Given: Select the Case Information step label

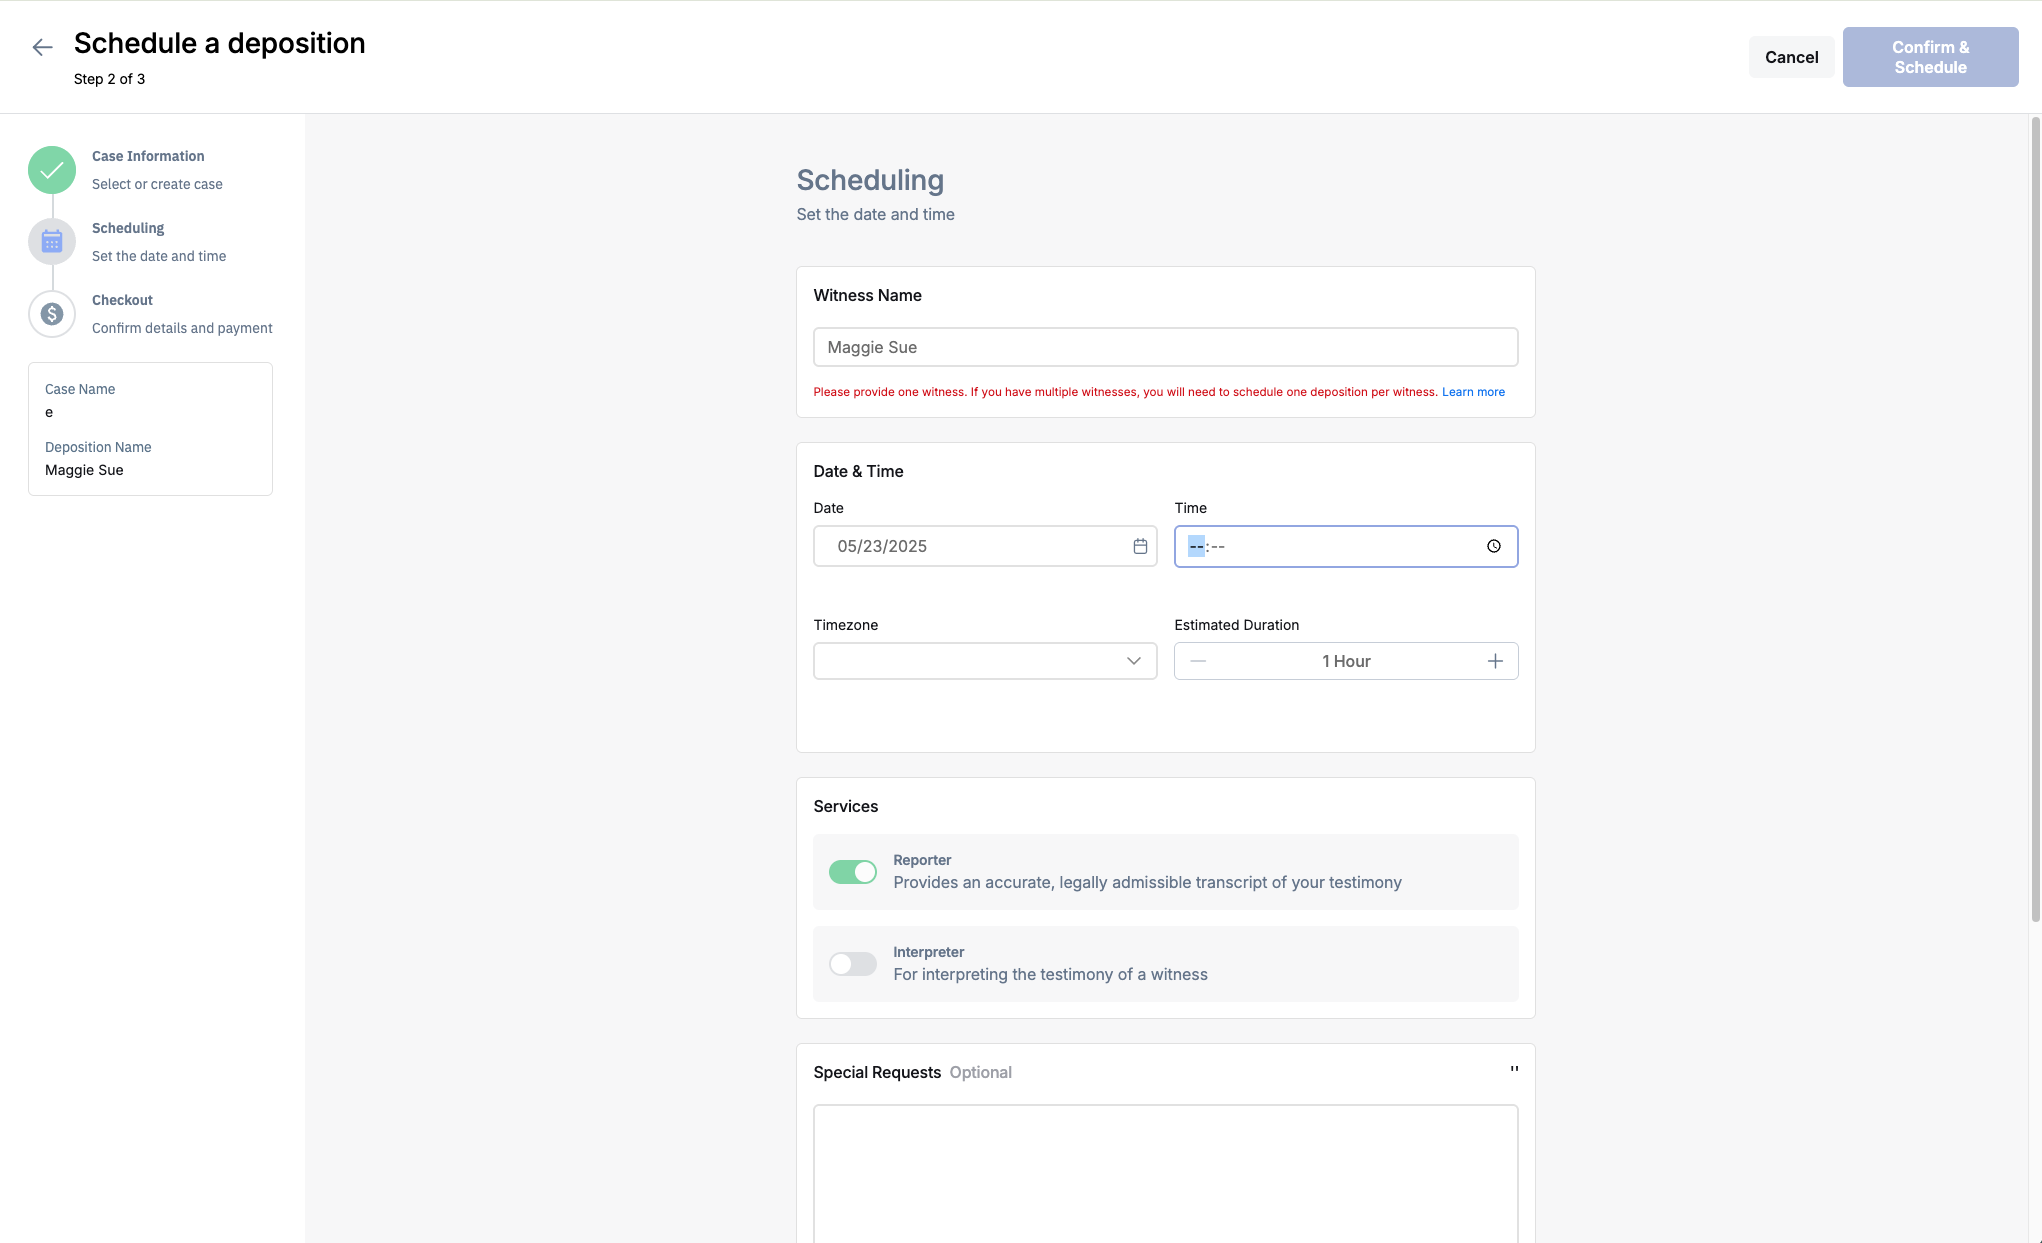Looking at the screenshot, I should click(x=148, y=156).
